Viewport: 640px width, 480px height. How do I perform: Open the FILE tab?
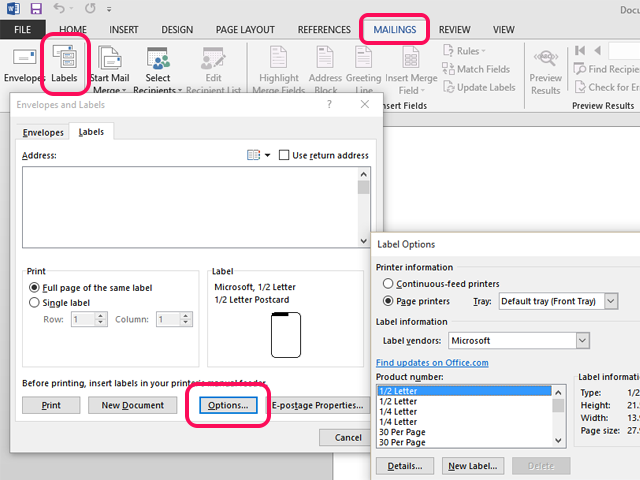click(22, 30)
